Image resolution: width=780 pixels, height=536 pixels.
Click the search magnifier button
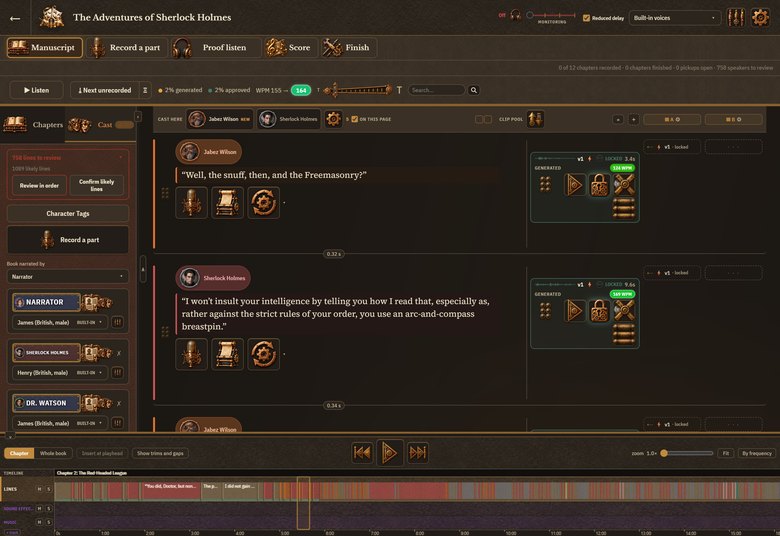coord(474,90)
